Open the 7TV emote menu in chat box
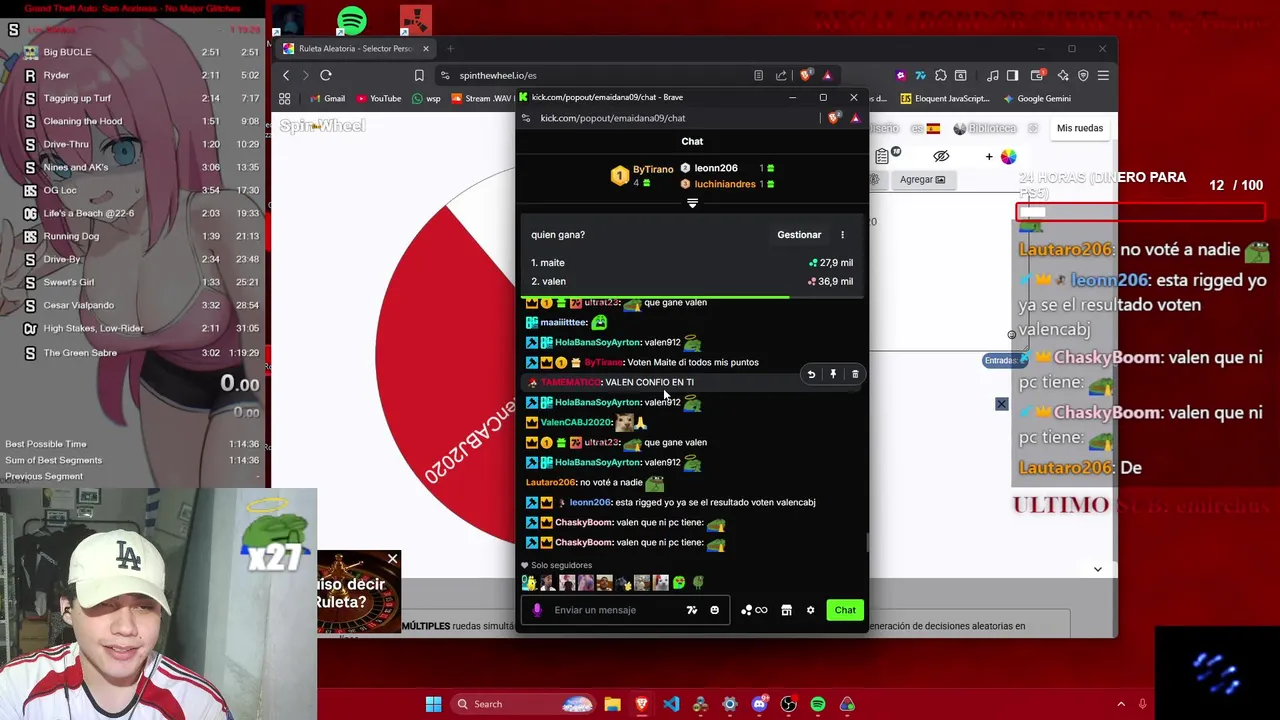 pyautogui.click(x=691, y=610)
